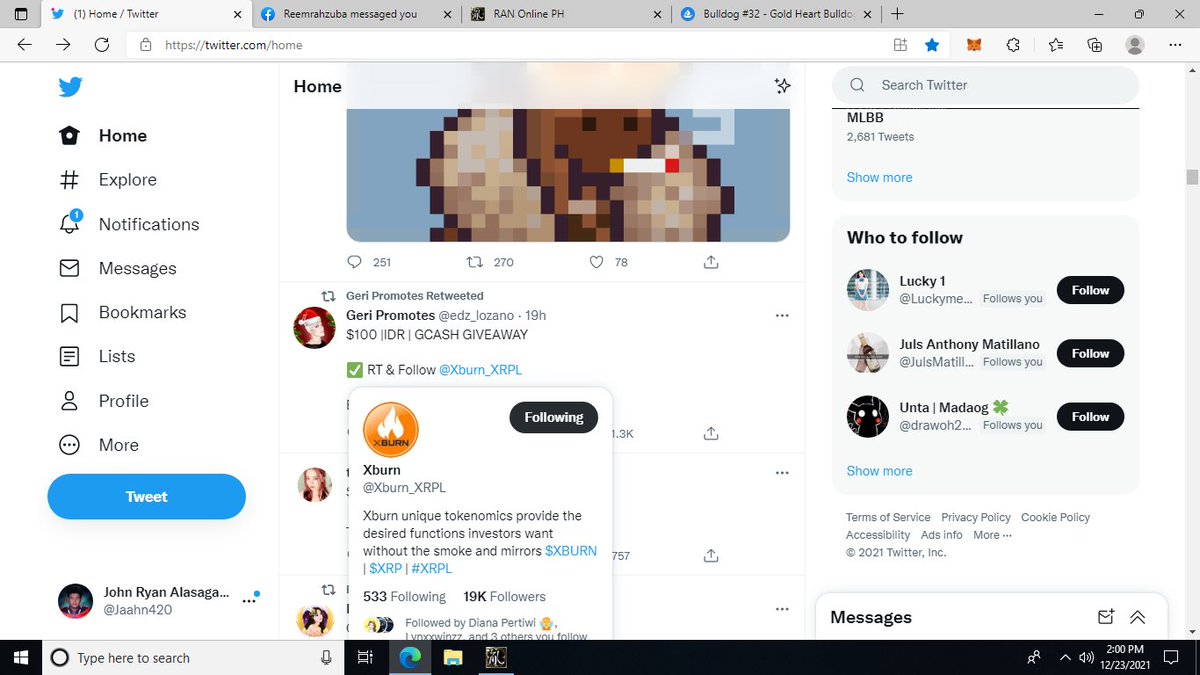
Task: Click the Search Twitter field
Action: (985, 85)
